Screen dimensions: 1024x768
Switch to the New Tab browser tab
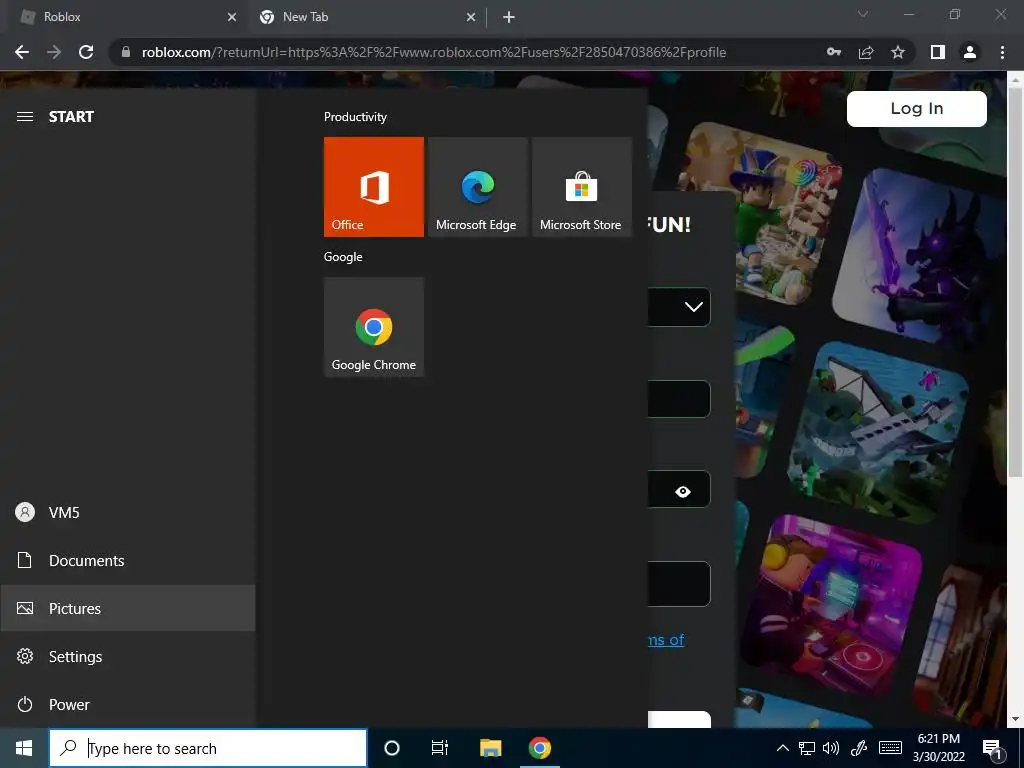366,17
